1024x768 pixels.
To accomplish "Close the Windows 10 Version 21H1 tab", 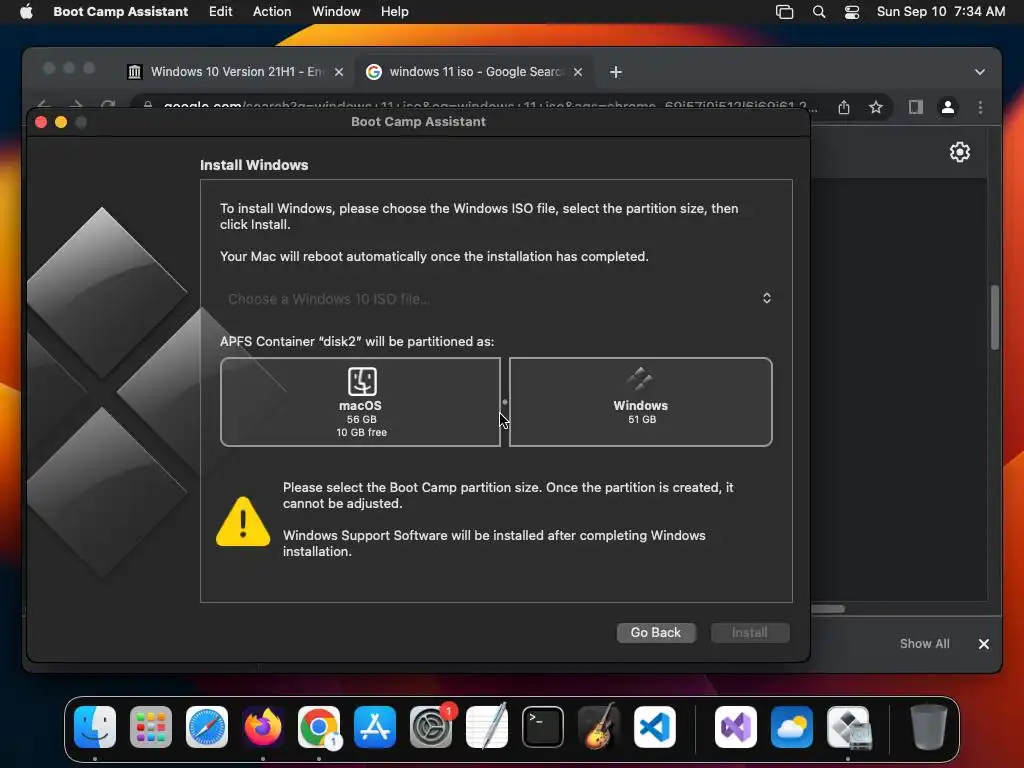I will click(x=339, y=72).
